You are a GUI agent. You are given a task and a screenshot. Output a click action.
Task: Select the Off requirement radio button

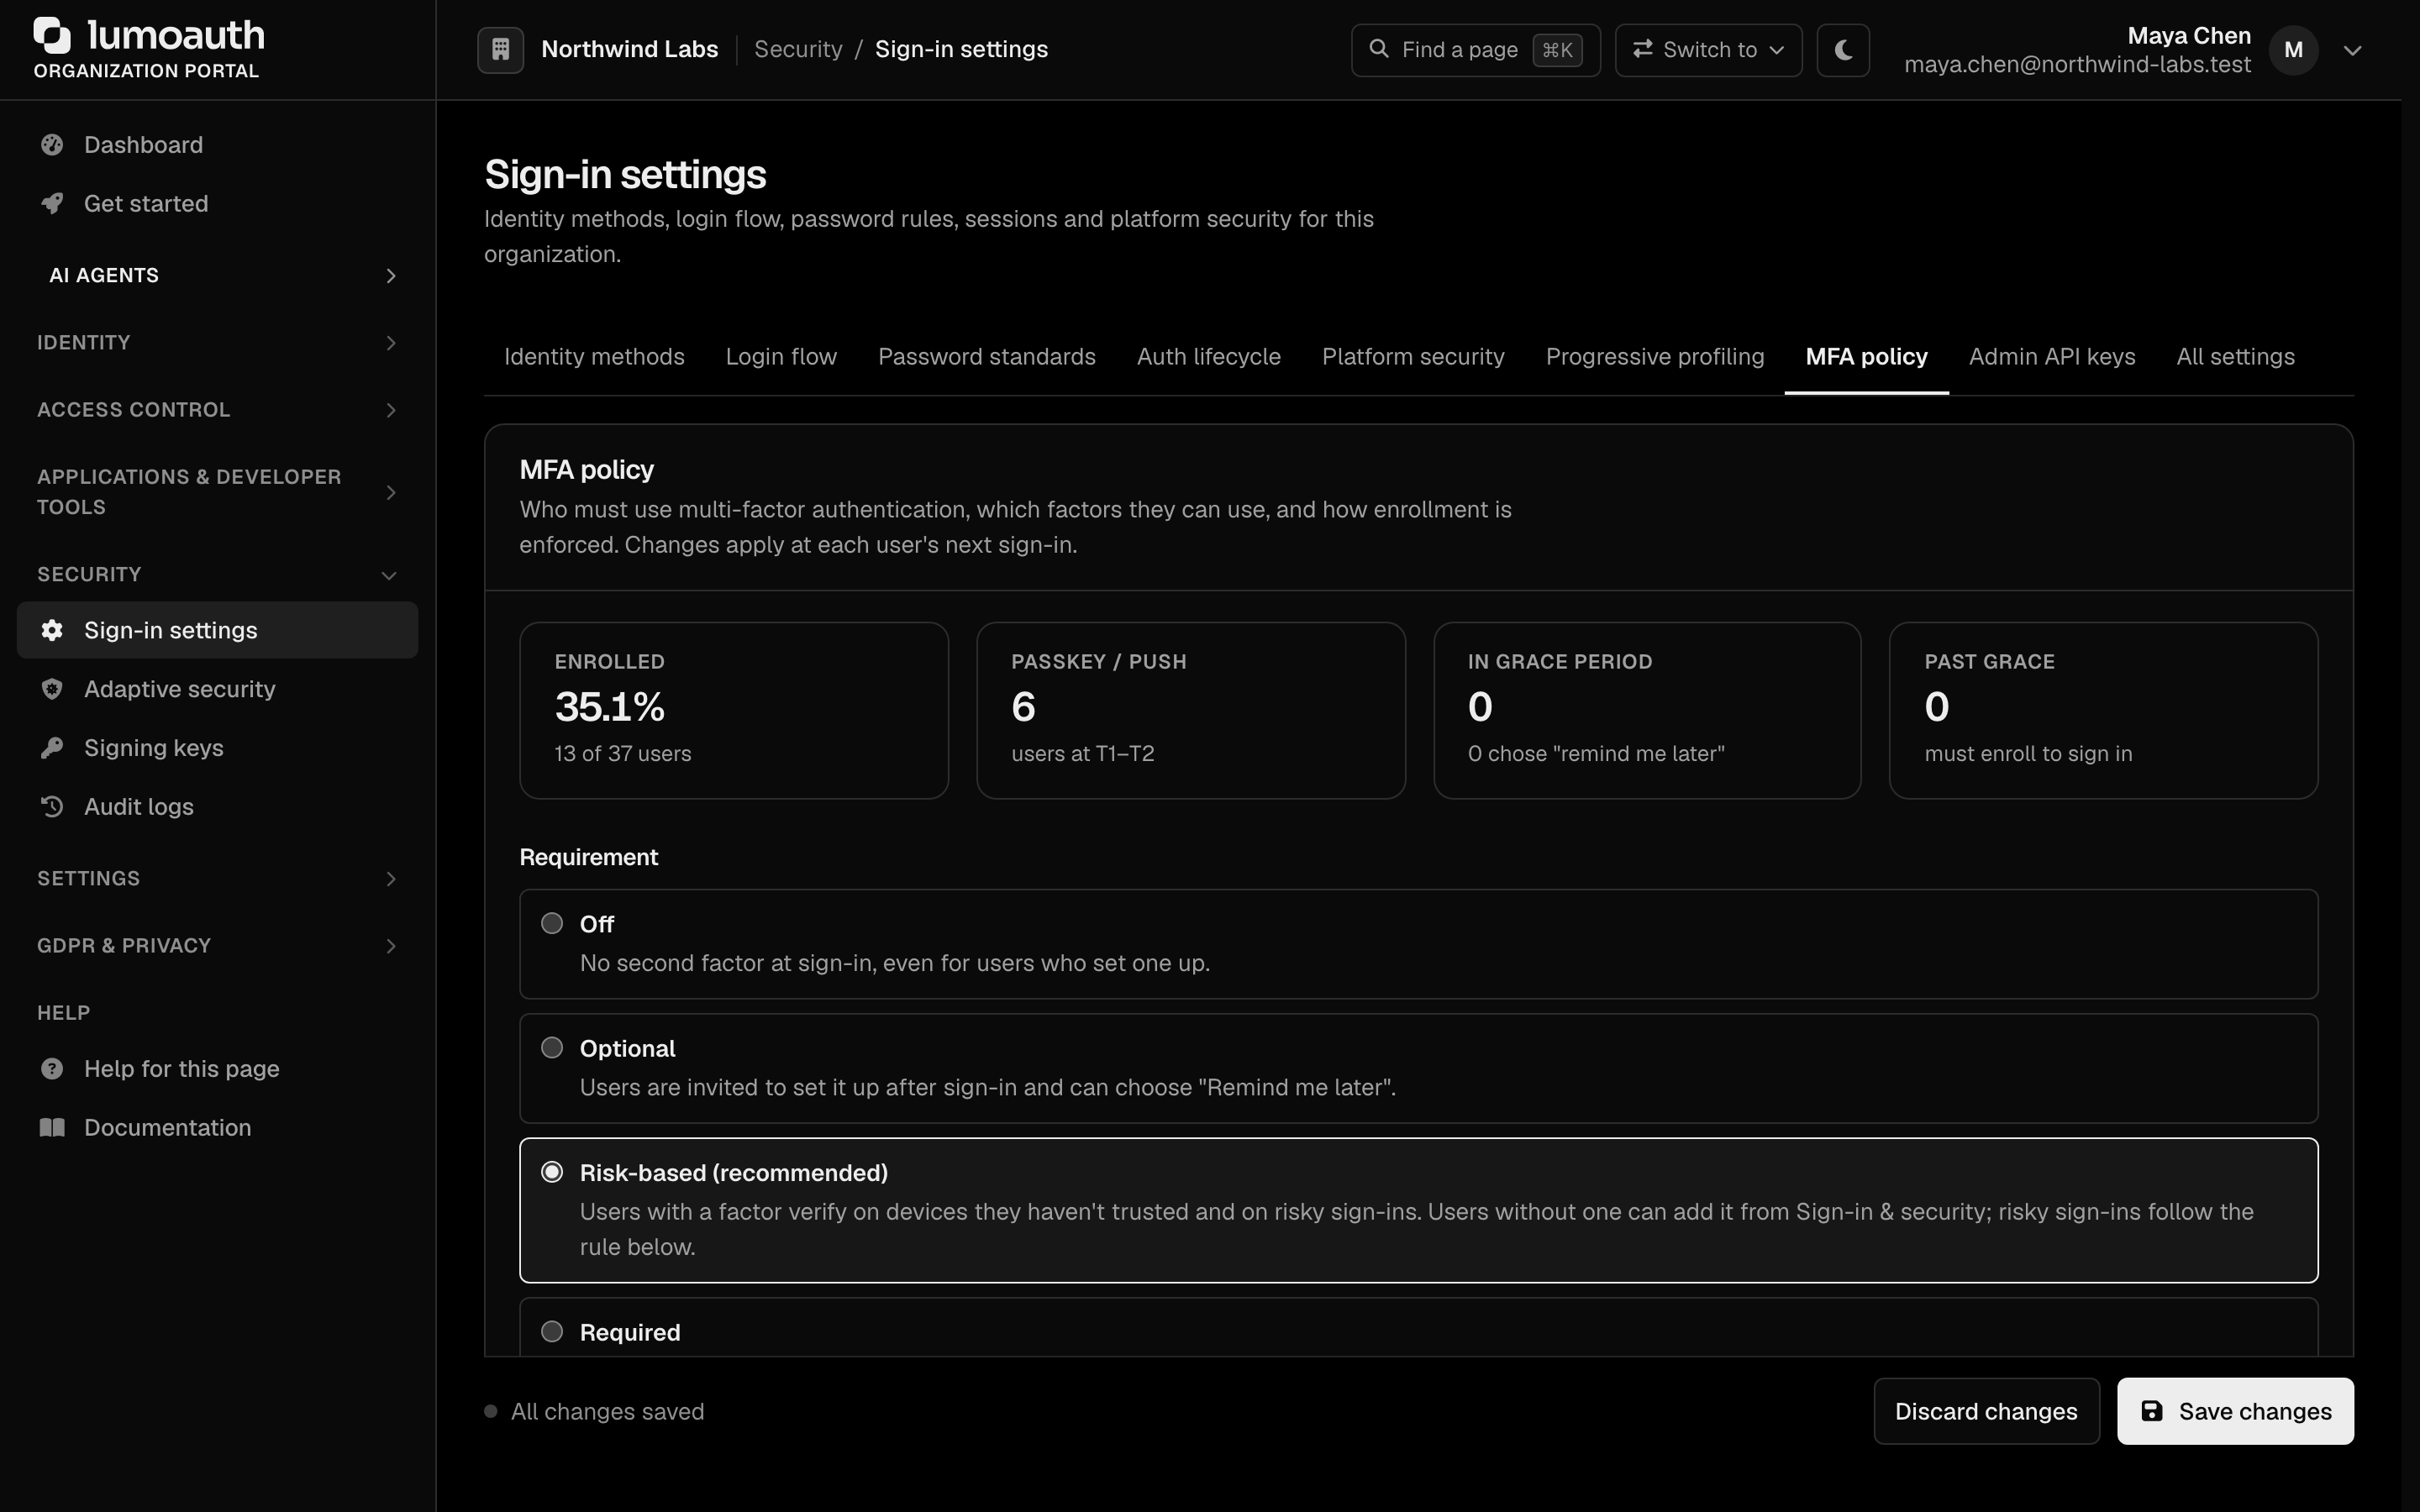click(x=552, y=923)
